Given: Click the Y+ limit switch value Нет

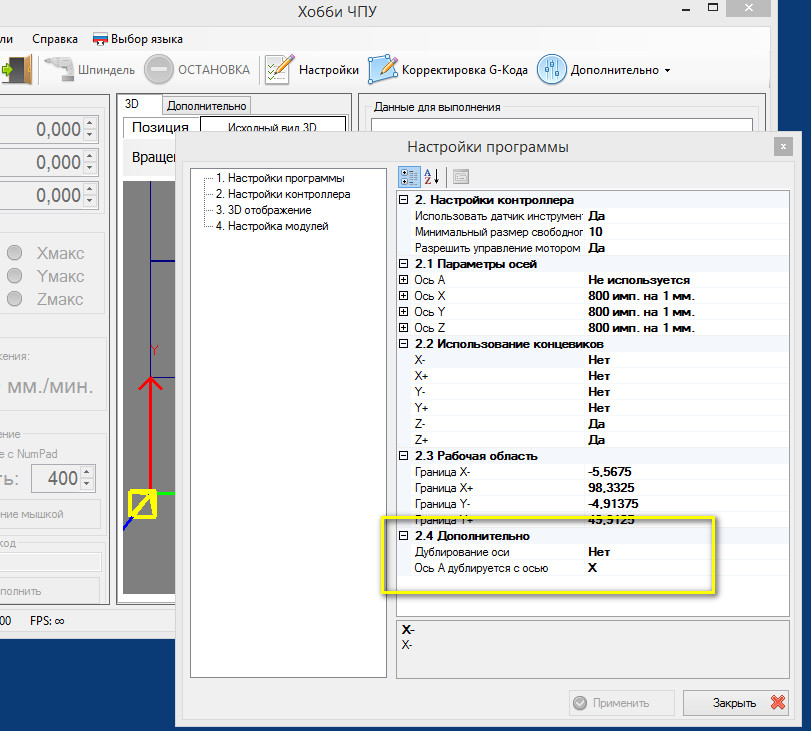Looking at the screenshot, I should [x=687, y=408].
